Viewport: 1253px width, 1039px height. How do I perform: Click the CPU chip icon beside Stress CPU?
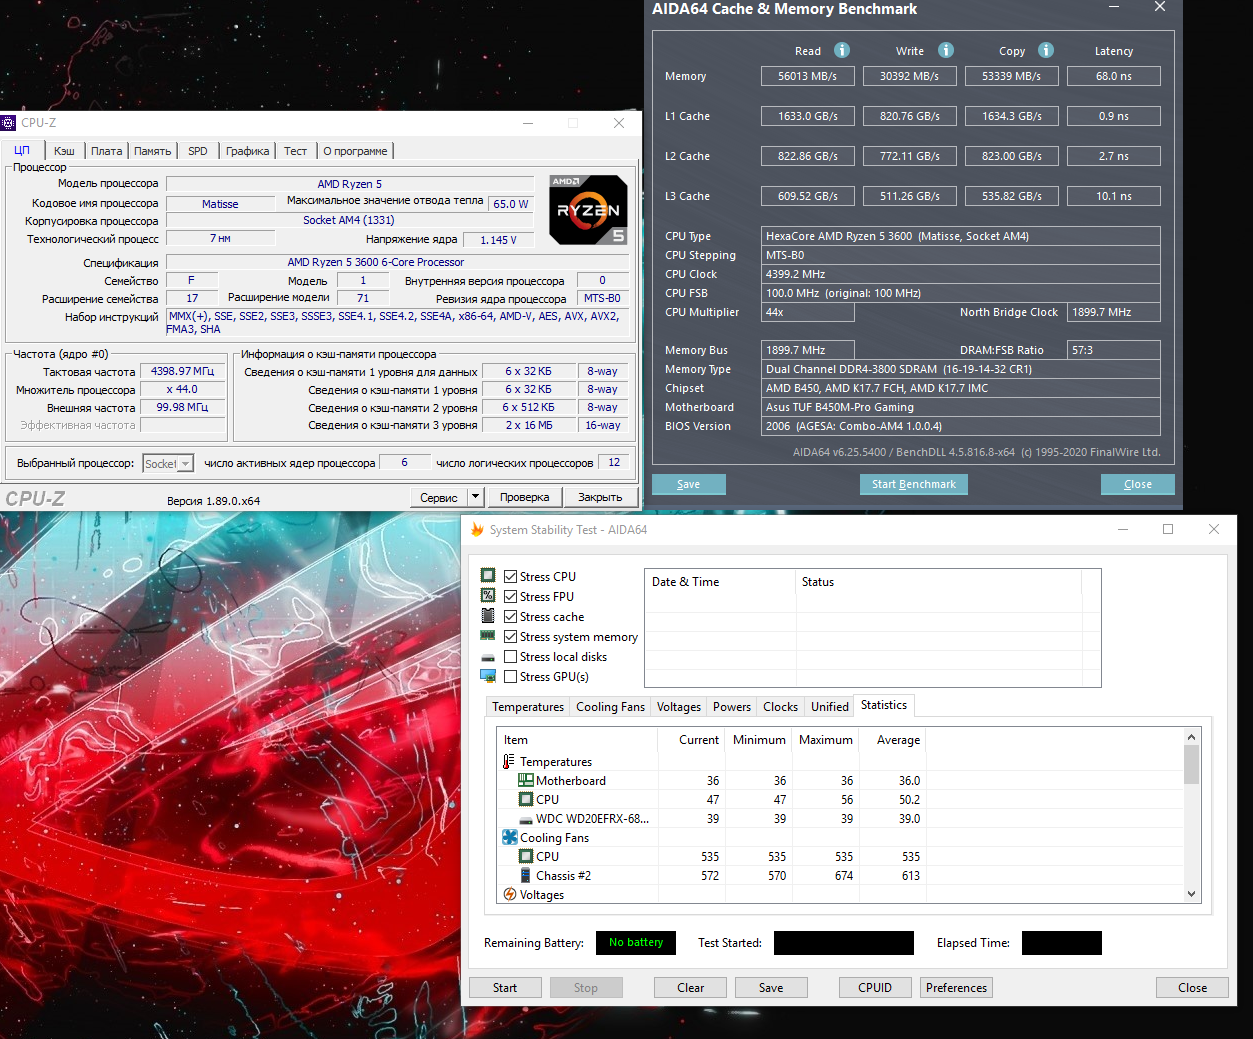pos(488,575)
